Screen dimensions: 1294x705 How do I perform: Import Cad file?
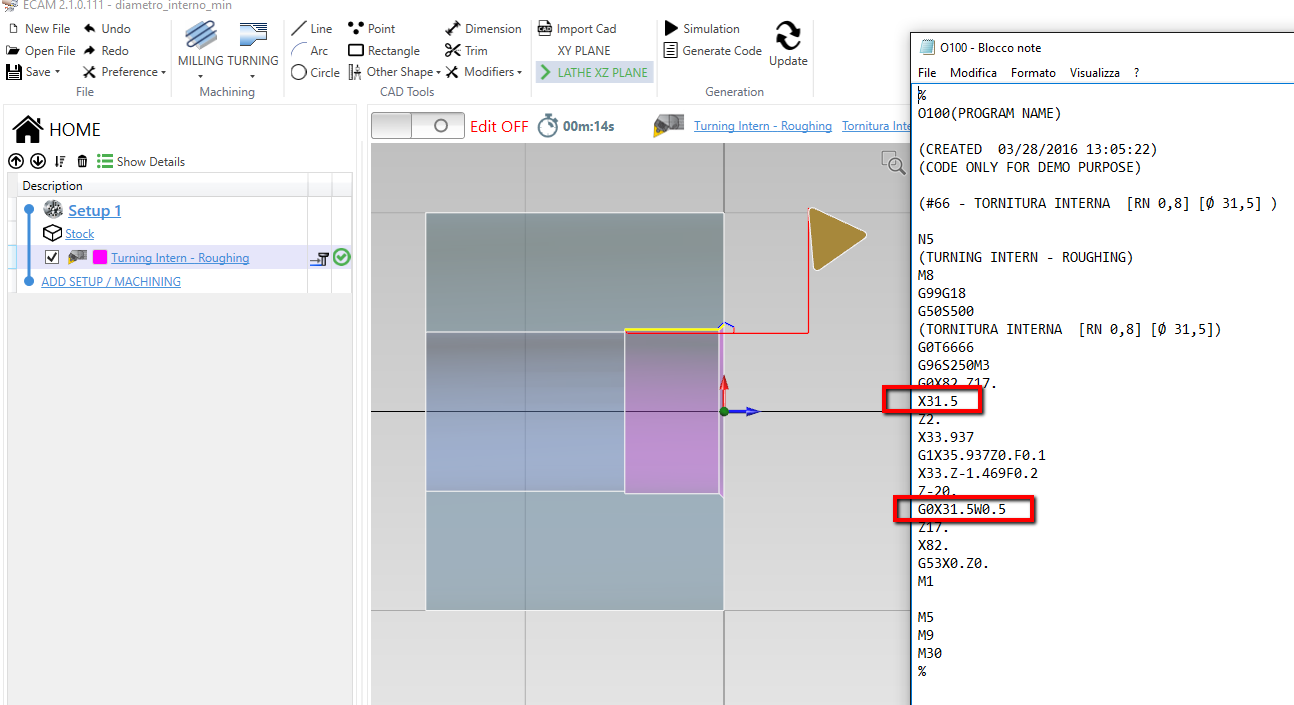[577, 29]
